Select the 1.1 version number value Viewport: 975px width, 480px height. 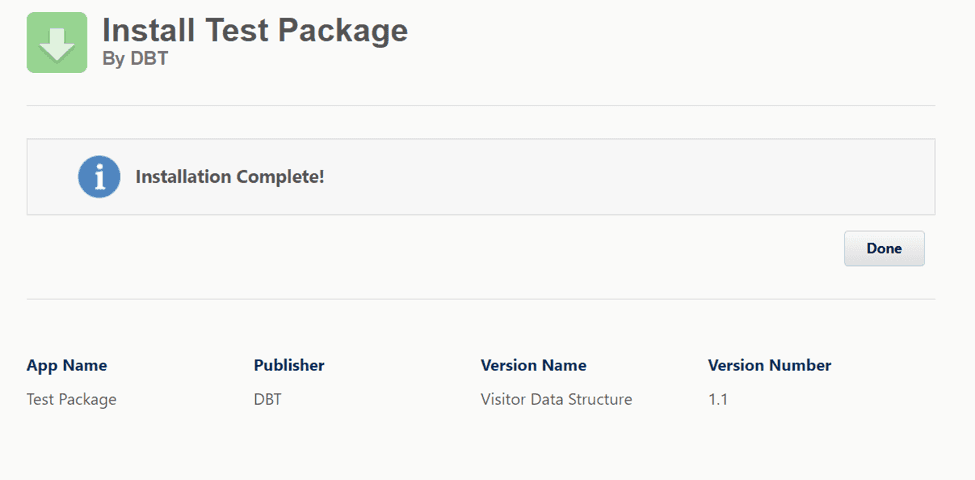(x=718, y=399)
